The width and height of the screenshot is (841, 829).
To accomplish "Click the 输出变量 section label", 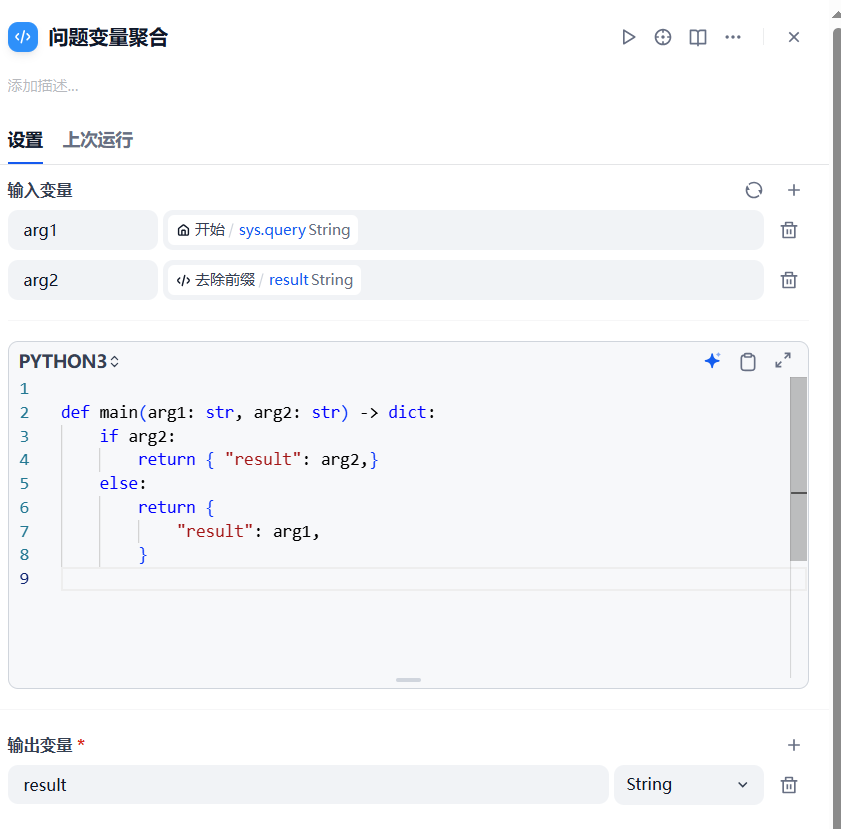I will pyautogui.click(x=40, y=745).
